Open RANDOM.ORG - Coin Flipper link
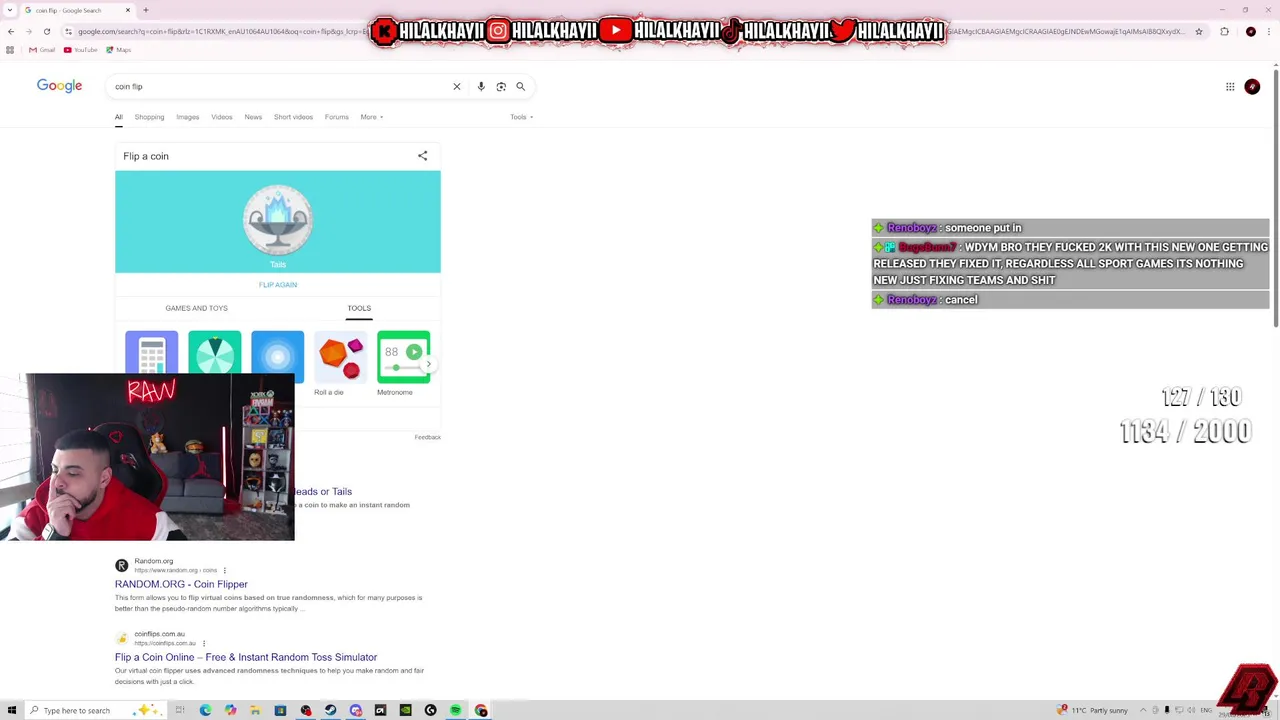 [181, 584]
